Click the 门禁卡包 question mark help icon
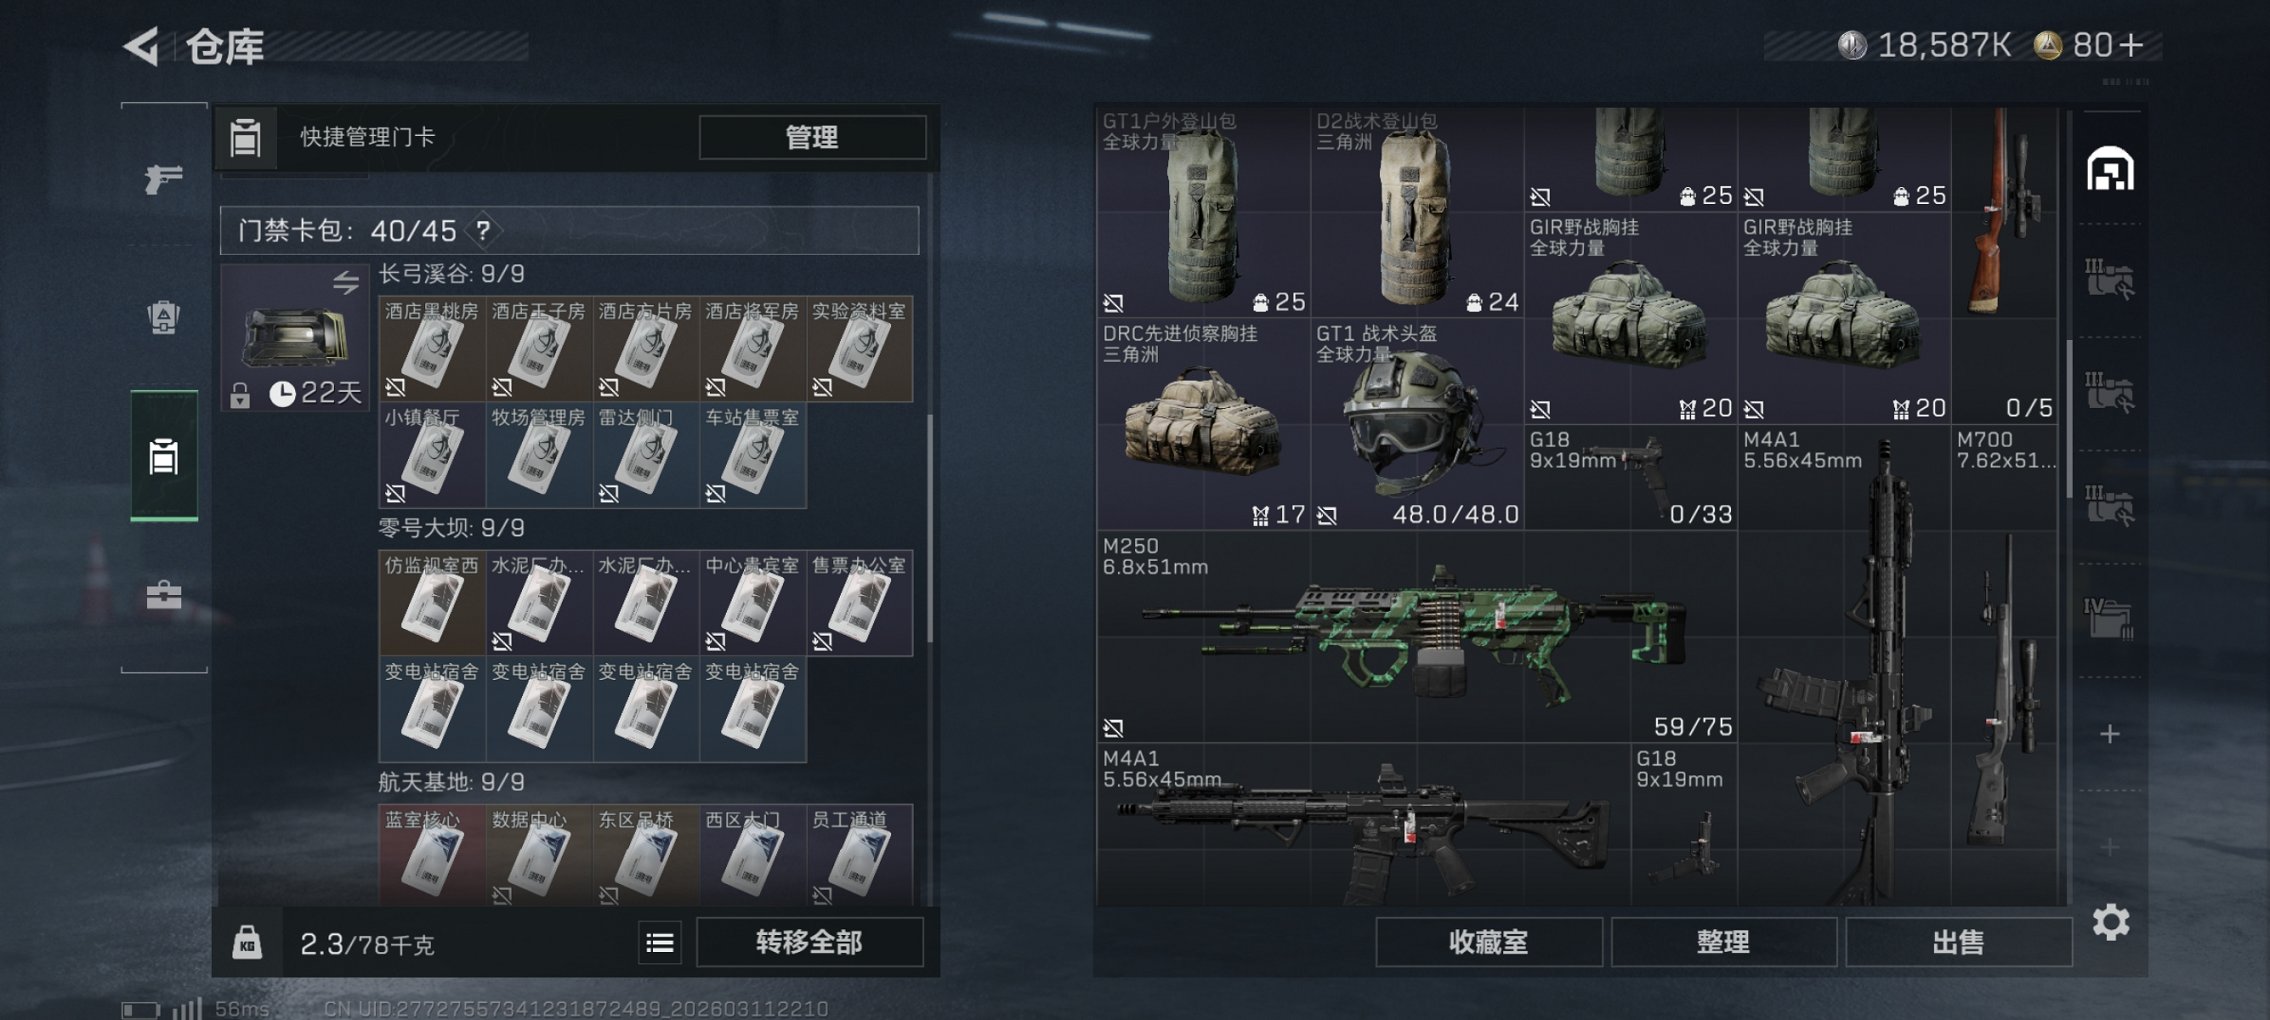Image resolution: width=2270 pixels, height=1020 pixels. (x=484, y=231)
